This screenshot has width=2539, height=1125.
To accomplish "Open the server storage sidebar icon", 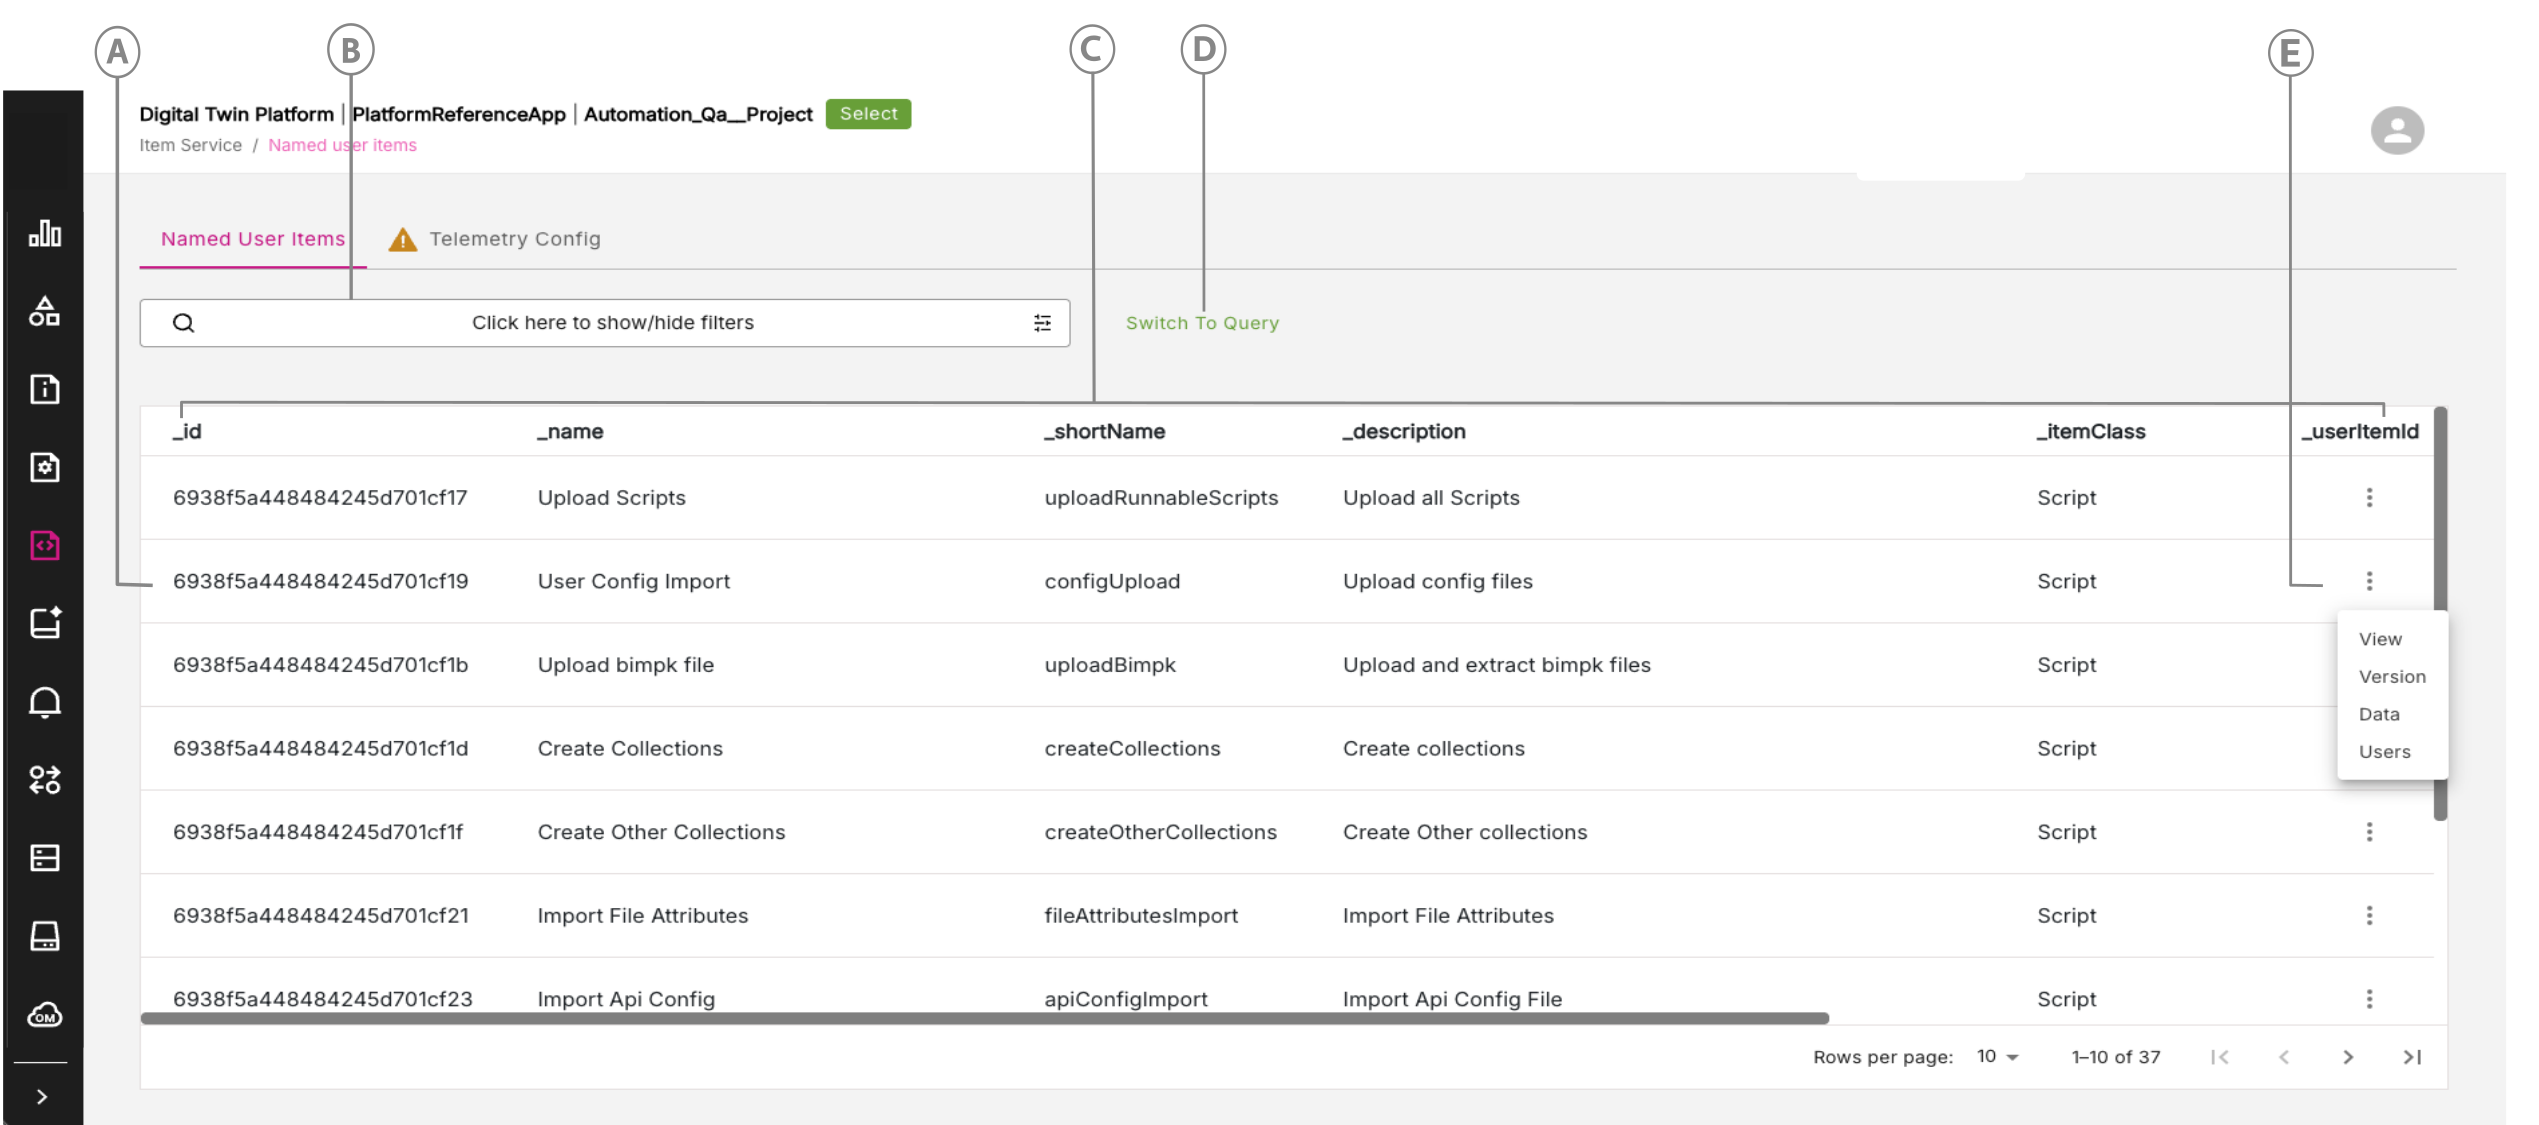I will click(x=45, y=858).
